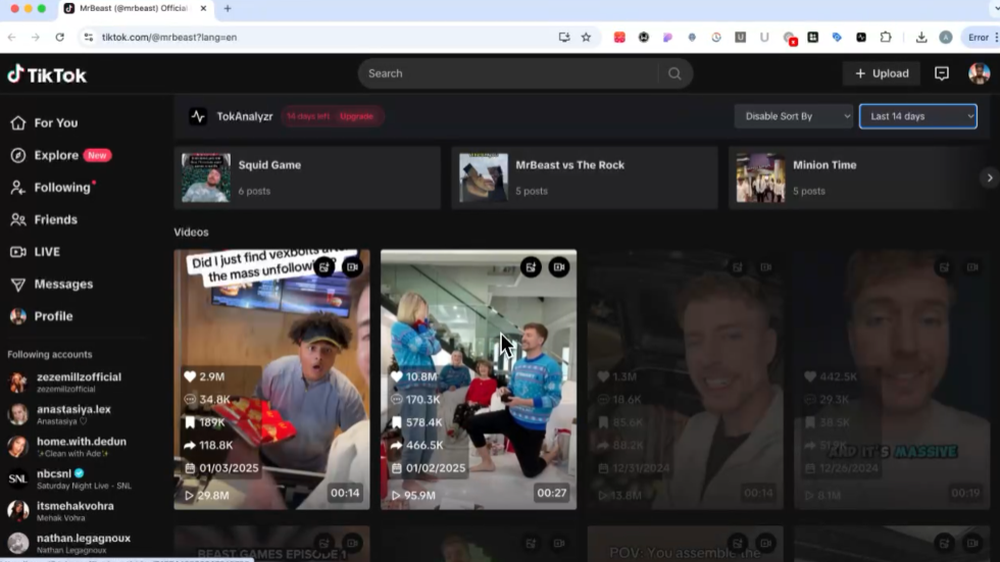Click image download icon on 01/03/2025 video
The width and height of the screenshot is (1000, 562).
click(x=324, y=267)
